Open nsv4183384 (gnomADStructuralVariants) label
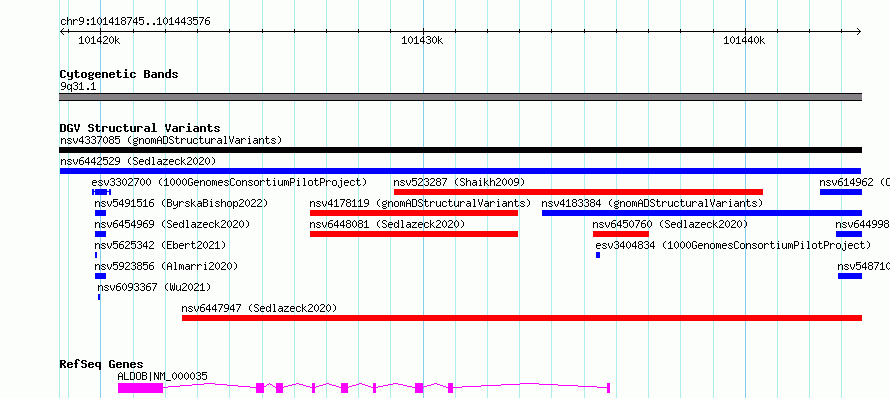890x398 pixels. pyautogui.click(x=652, y=203)
